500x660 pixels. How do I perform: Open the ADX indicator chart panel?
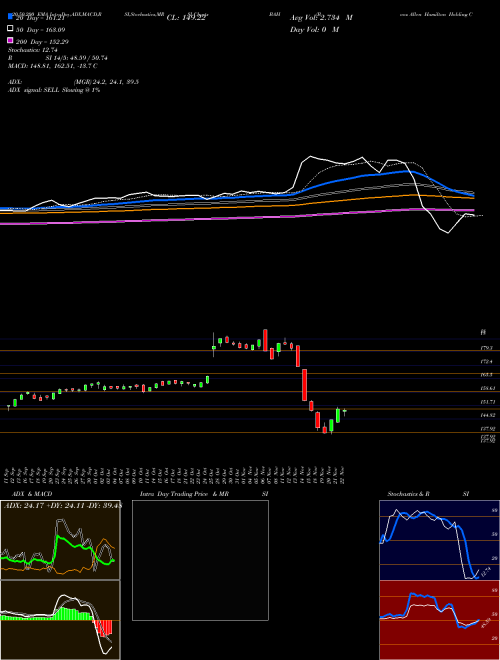coord(60,540)
